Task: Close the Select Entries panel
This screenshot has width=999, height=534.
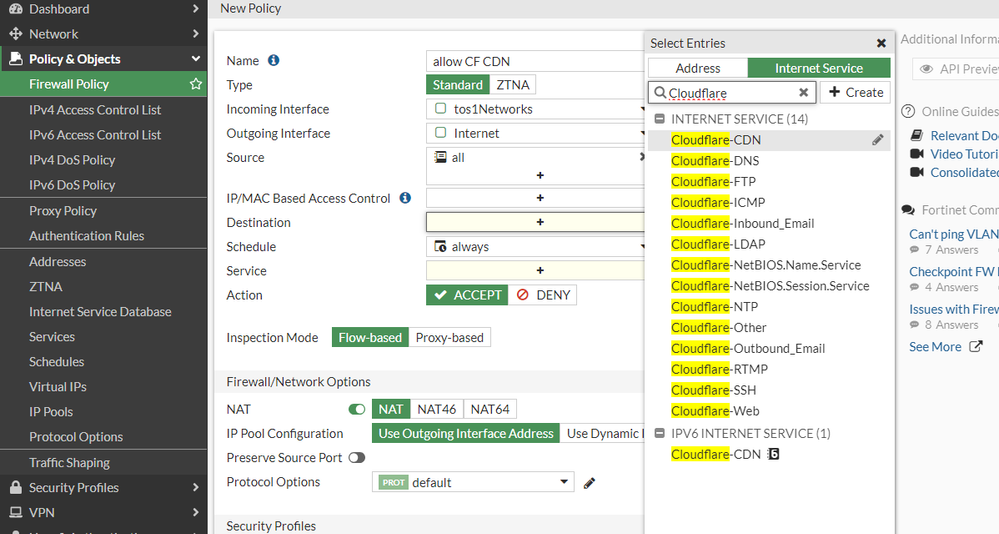Action: point(881,44)
